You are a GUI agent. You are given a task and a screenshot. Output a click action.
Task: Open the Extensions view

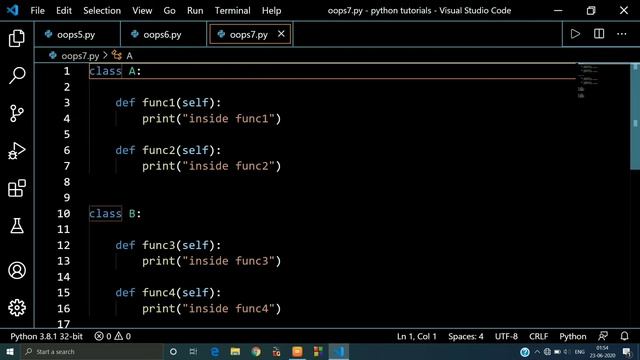pyautogui.click(x=17, y=188)
